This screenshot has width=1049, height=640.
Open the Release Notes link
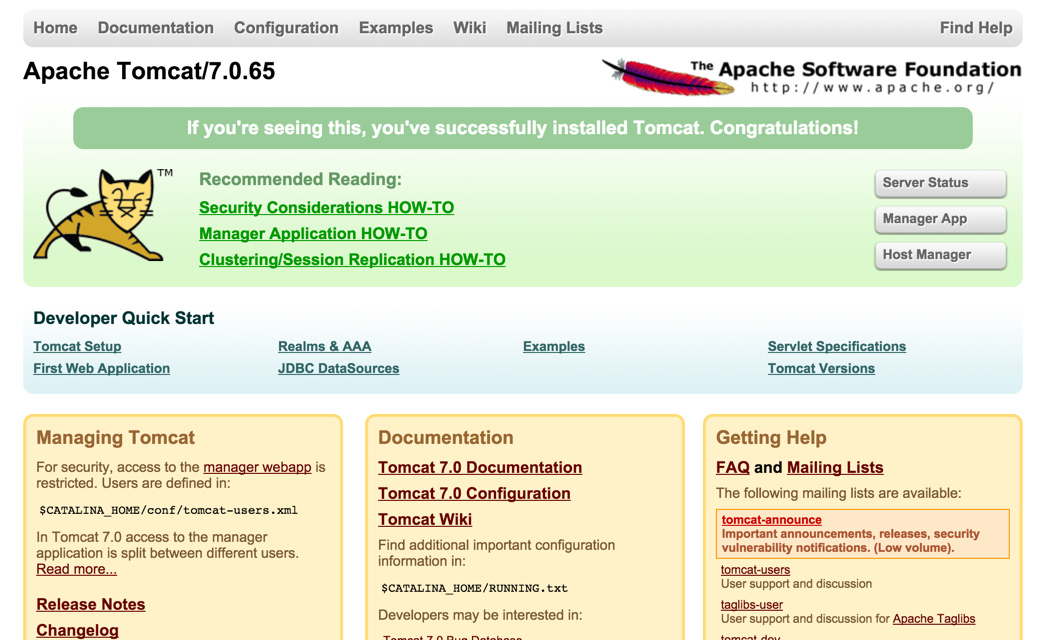(x=91, y=605)
